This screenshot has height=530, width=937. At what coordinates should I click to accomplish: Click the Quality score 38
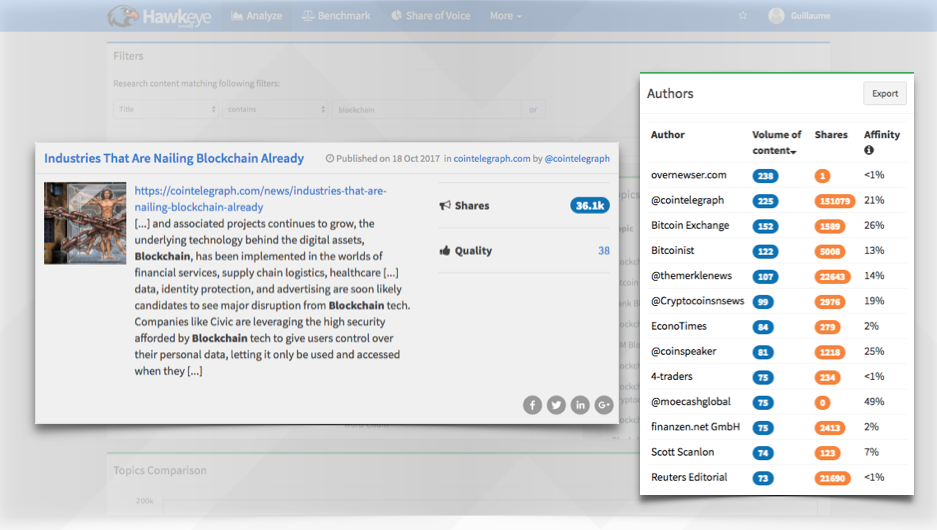tap(604, 251)
